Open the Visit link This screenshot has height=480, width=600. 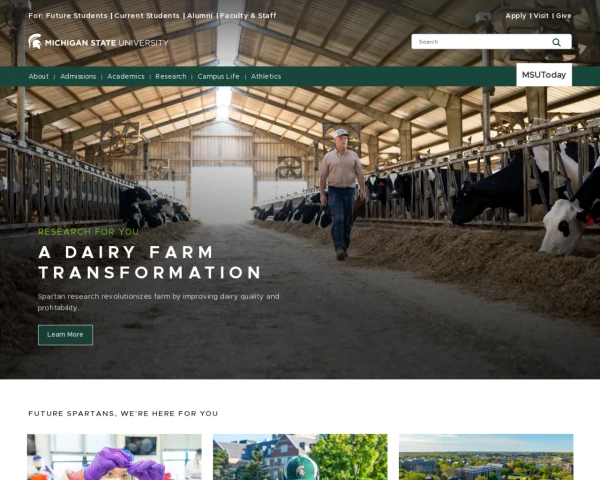coord(541,16)
